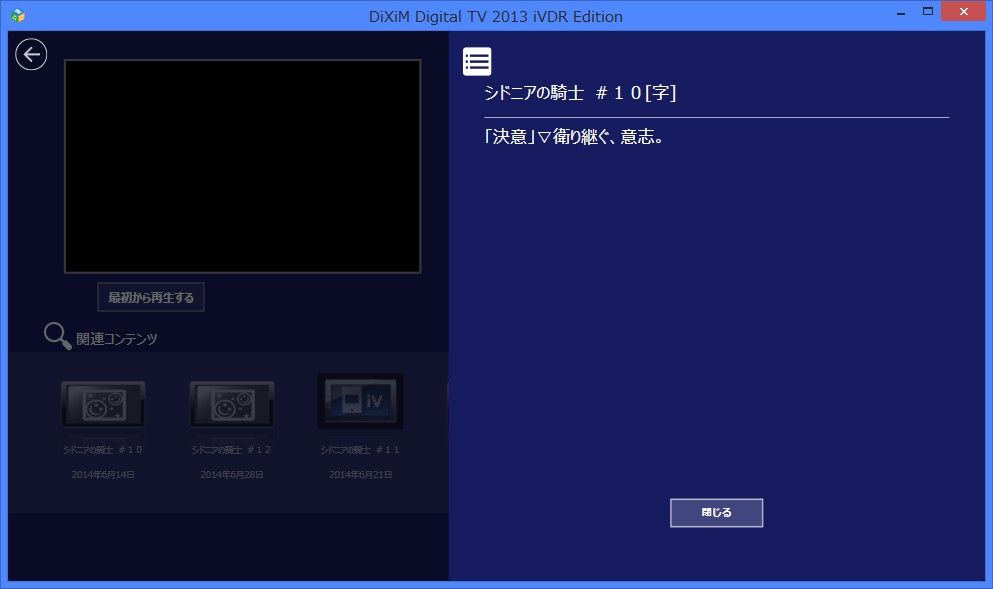Click the 関連コンテンツ magnifier icon
The height and width of the screenshot is (589, 993).
[57, 336]
